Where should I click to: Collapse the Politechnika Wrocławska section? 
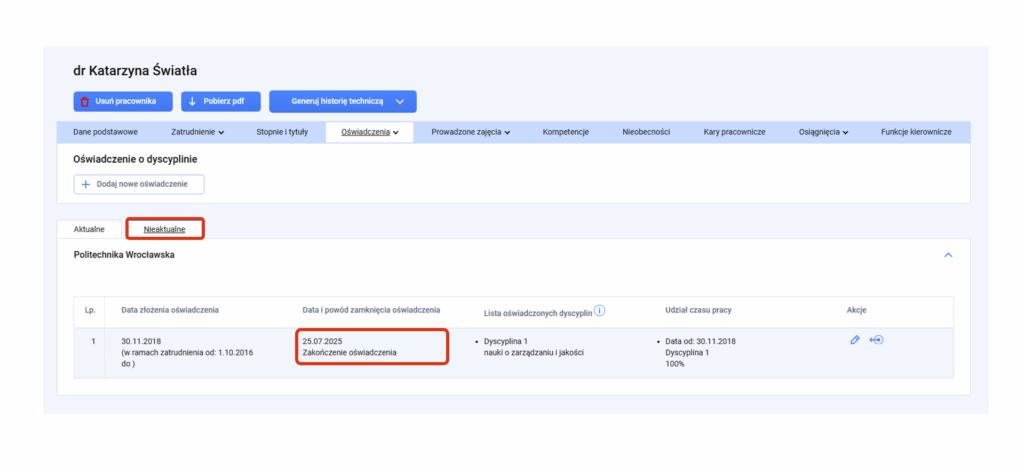(948, 255)
